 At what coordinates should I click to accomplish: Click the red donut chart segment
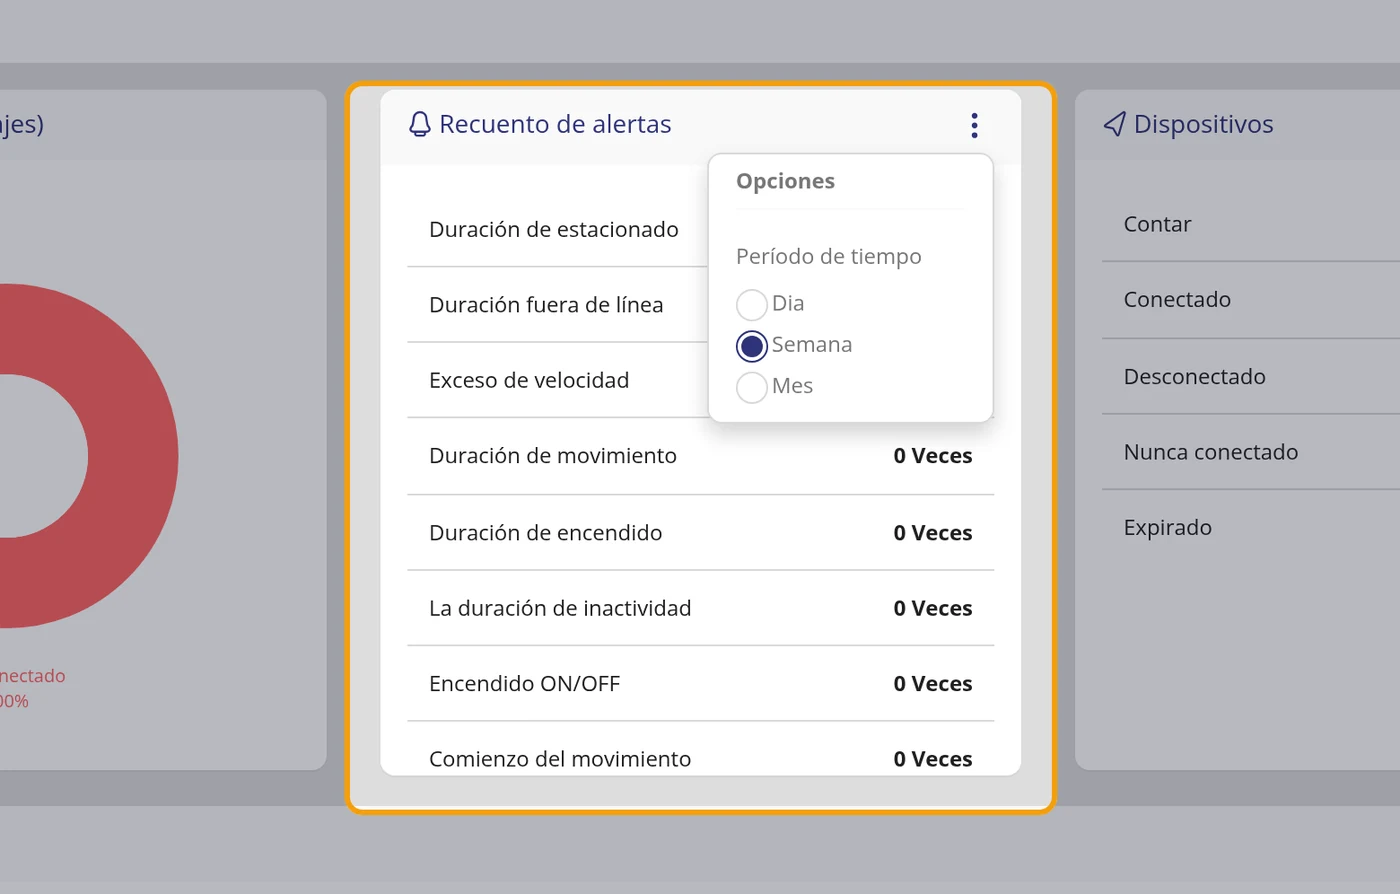point(133,456)
